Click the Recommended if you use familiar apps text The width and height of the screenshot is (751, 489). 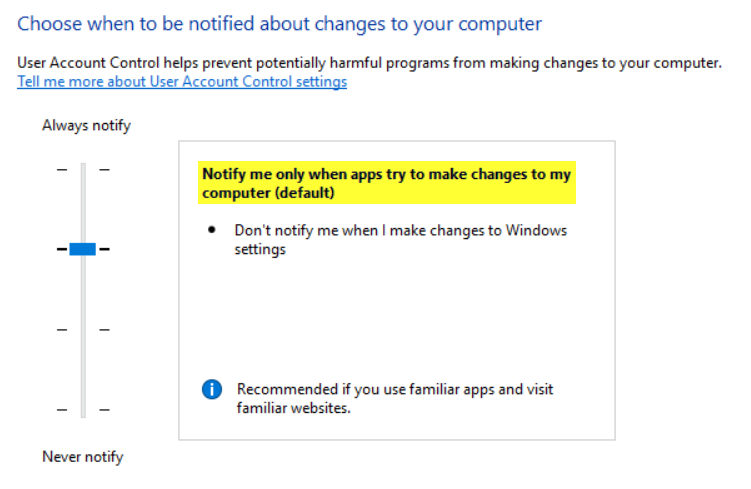tap(395, 398)
